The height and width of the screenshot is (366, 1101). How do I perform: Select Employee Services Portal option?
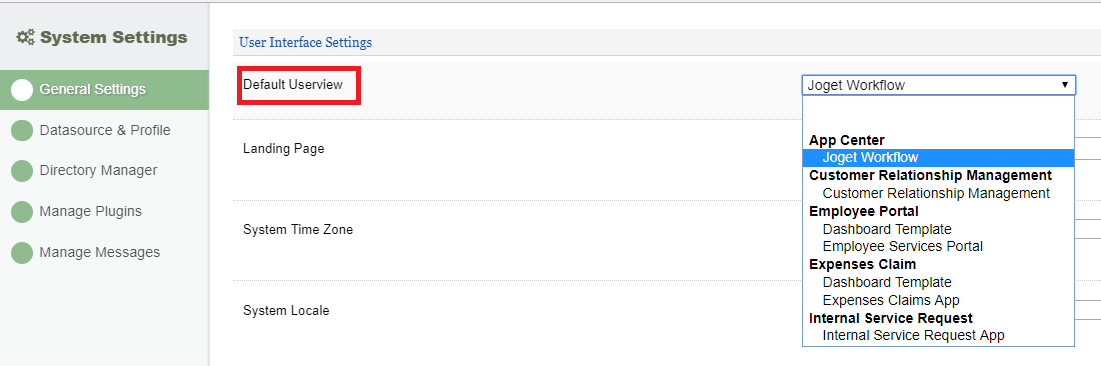pos(938,247)
